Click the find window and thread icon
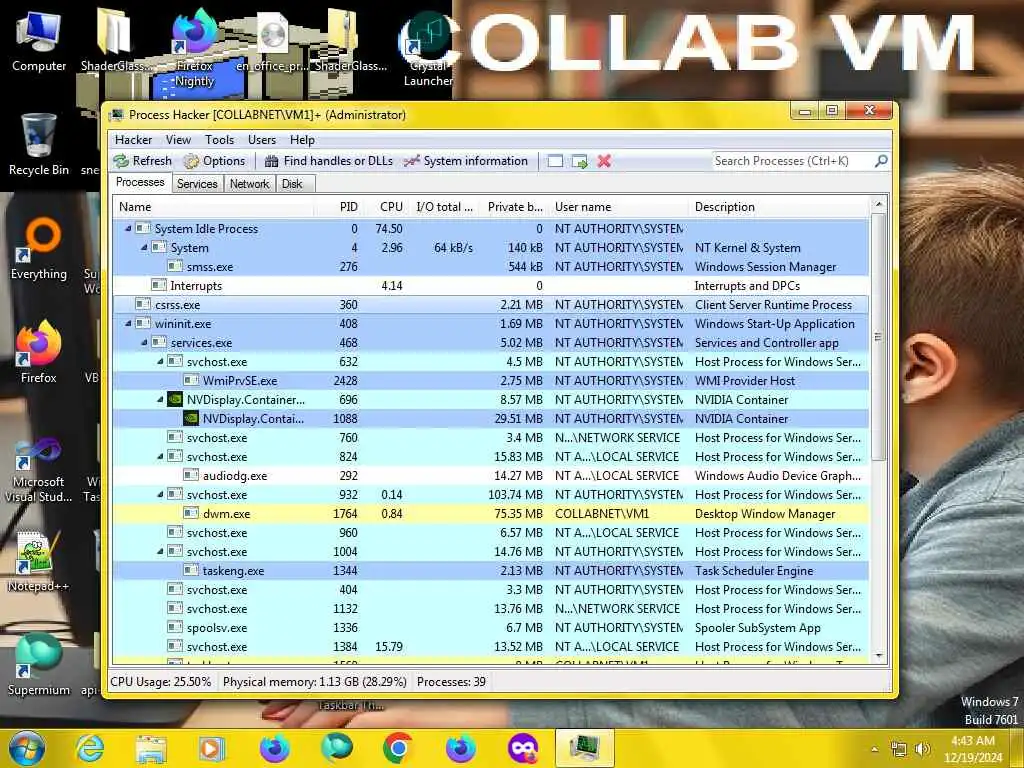This screenshot has height=768, width=1024. (x=579, y=161)
